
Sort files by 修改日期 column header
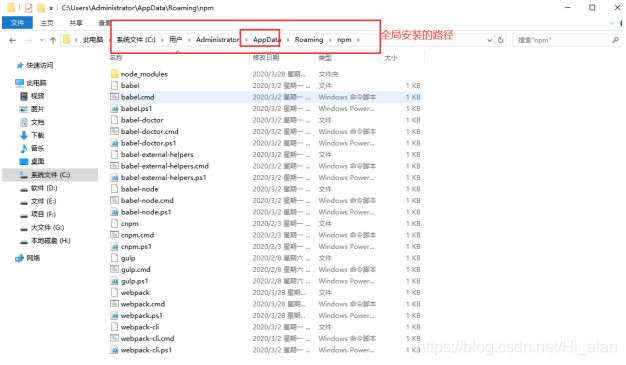[266, 58]
